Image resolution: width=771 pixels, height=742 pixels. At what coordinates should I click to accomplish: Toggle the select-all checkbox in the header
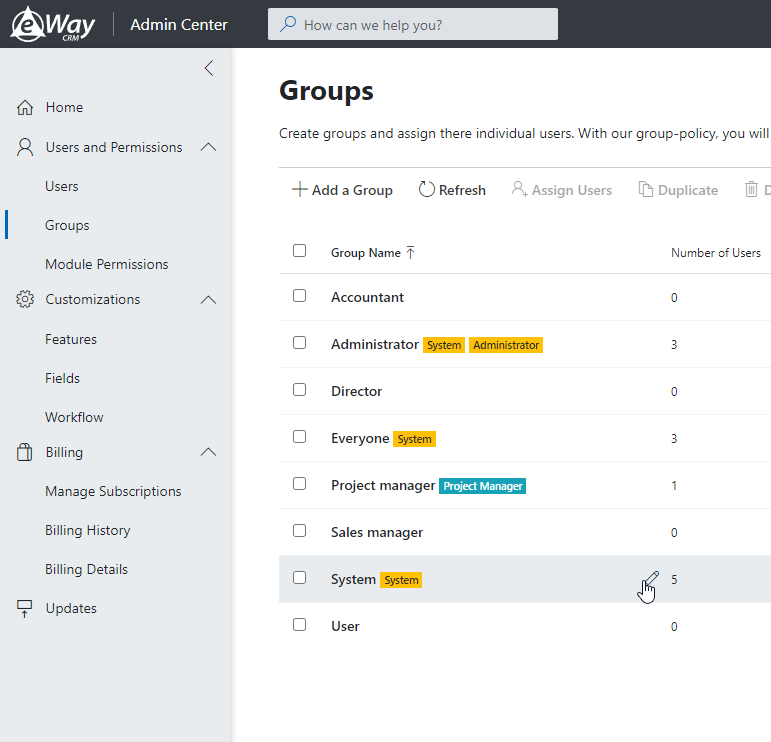click(299, 251)
